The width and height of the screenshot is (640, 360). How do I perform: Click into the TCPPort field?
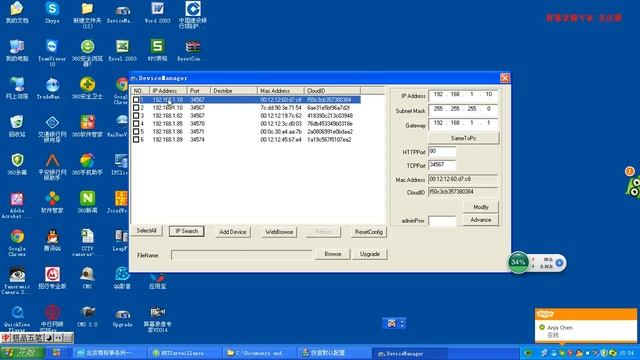[x=442, y=165]
